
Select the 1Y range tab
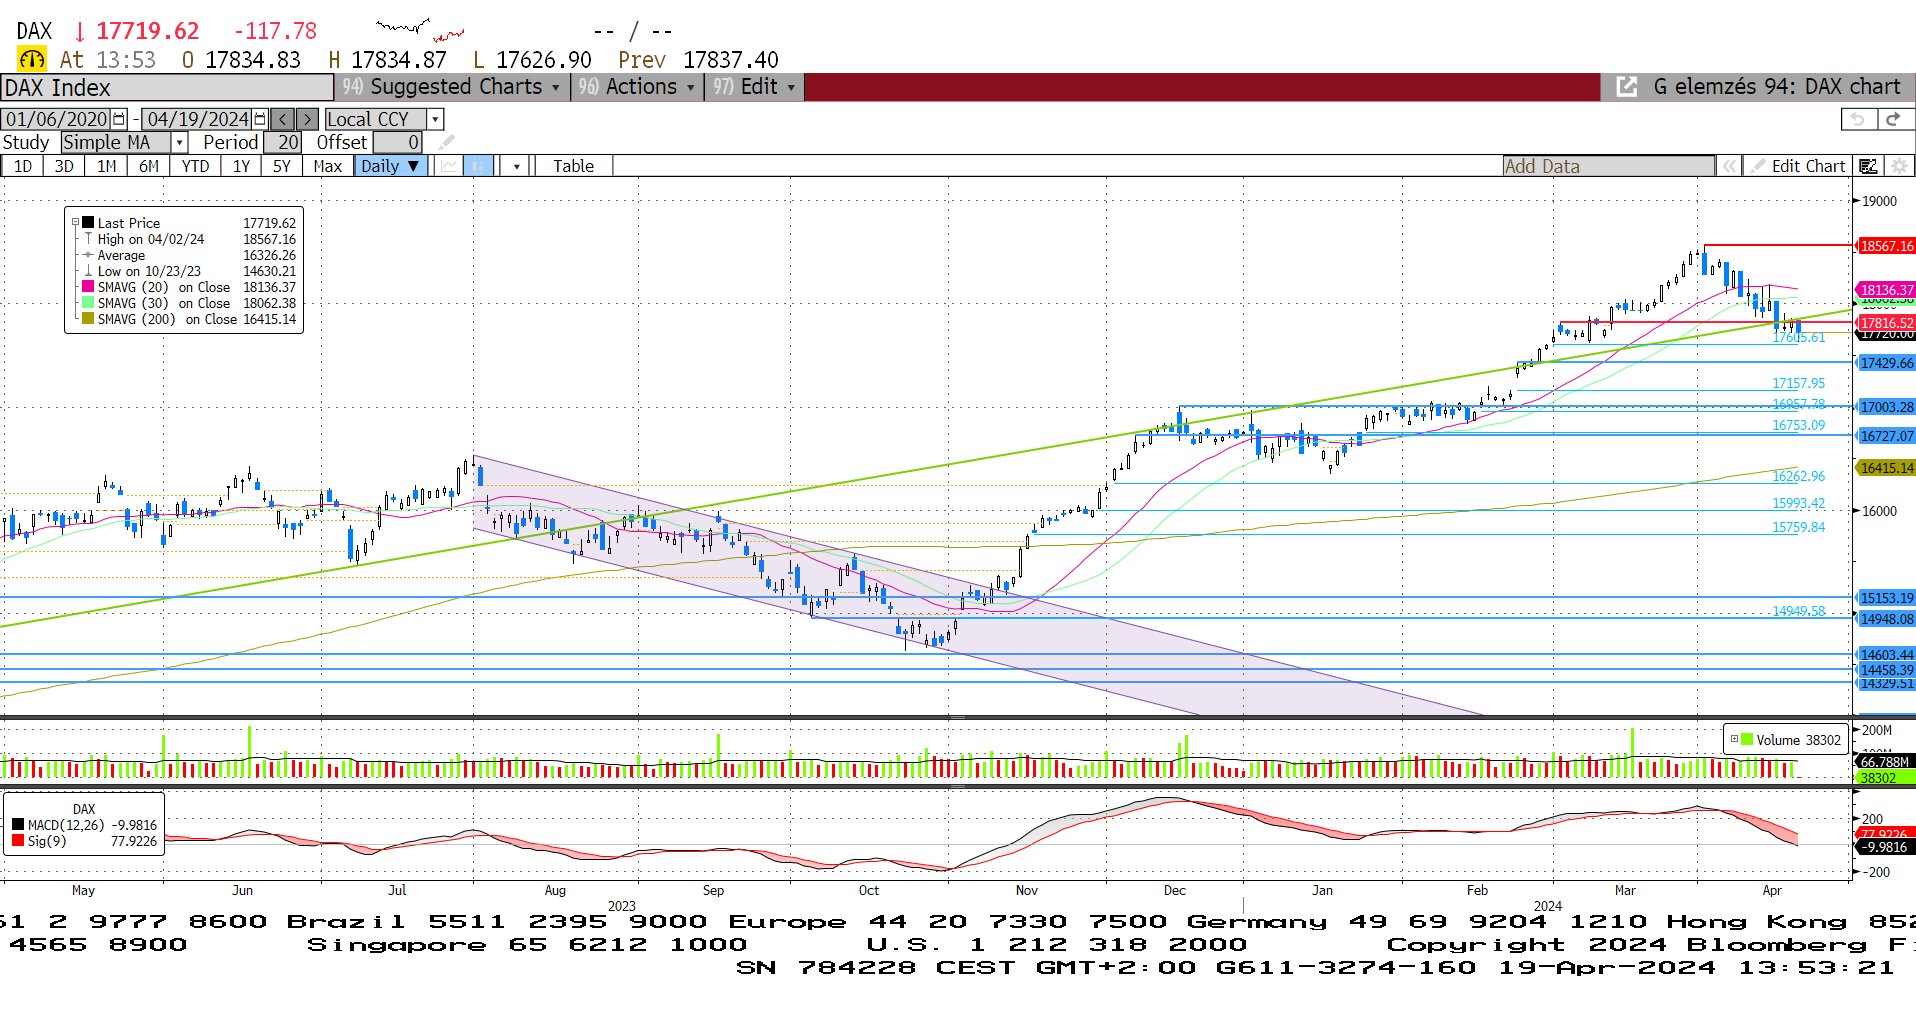point(241,166)
